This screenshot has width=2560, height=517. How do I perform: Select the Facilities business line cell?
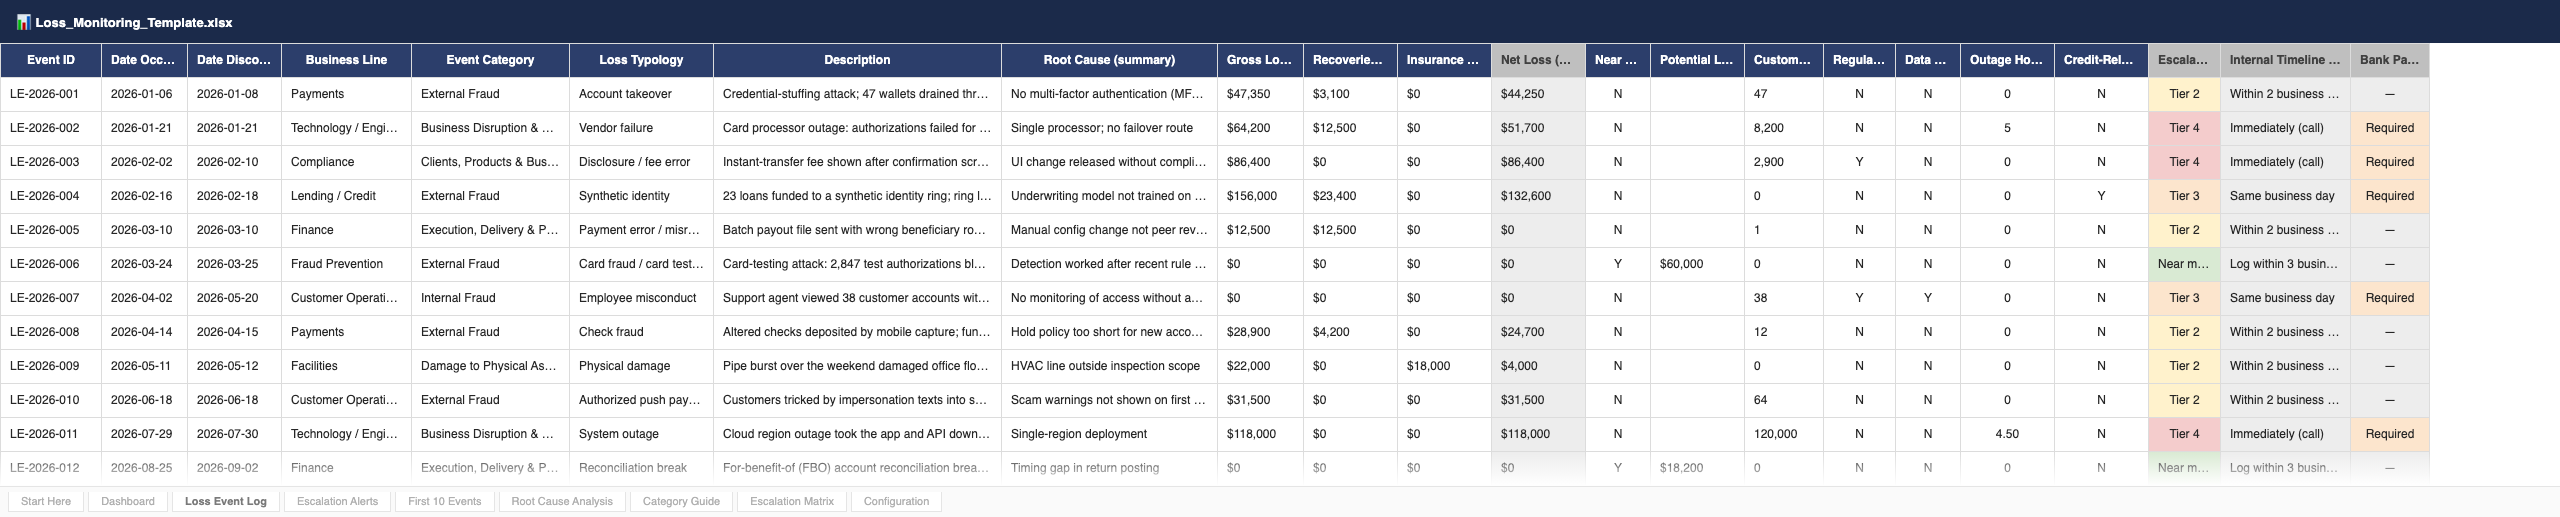(x=346, y=366)
